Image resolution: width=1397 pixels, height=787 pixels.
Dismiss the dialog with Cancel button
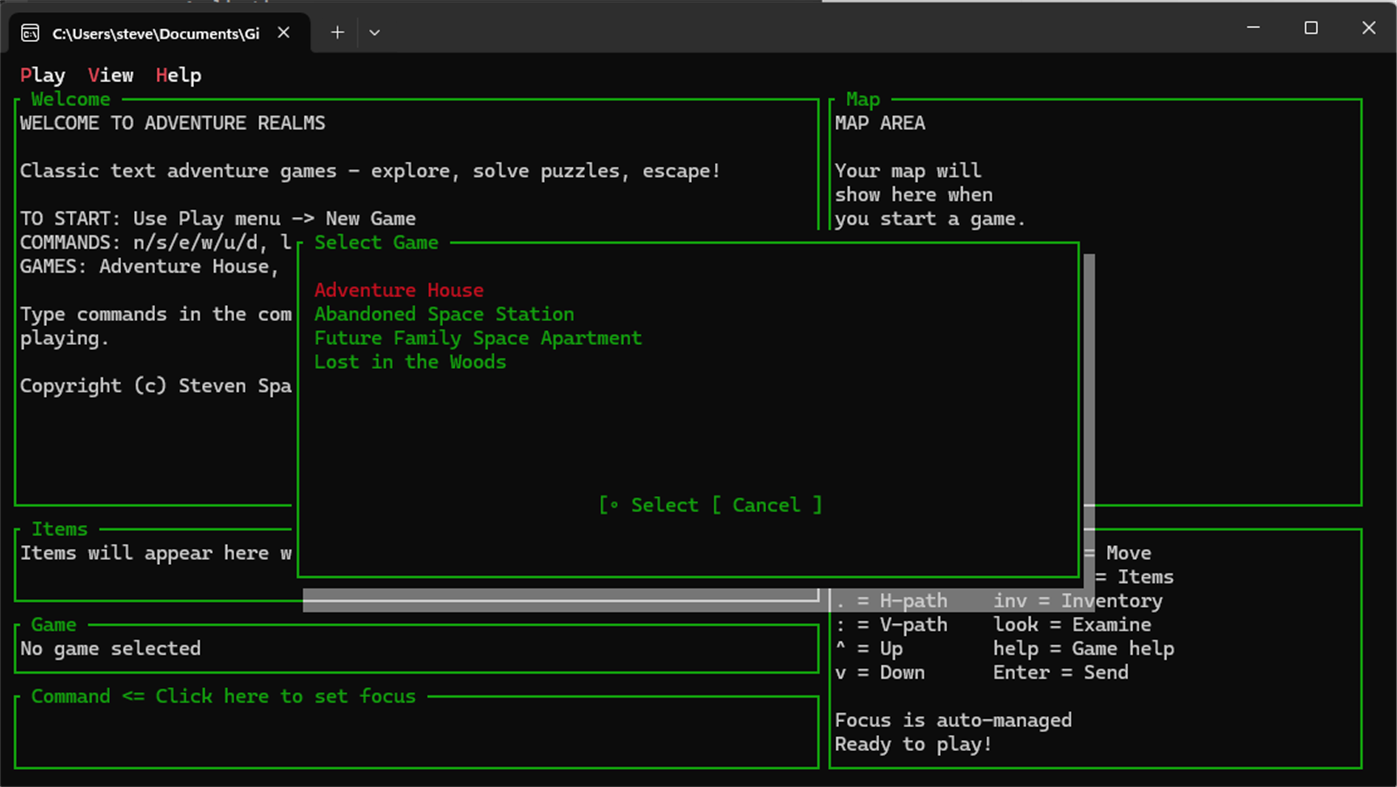point(767,505)
